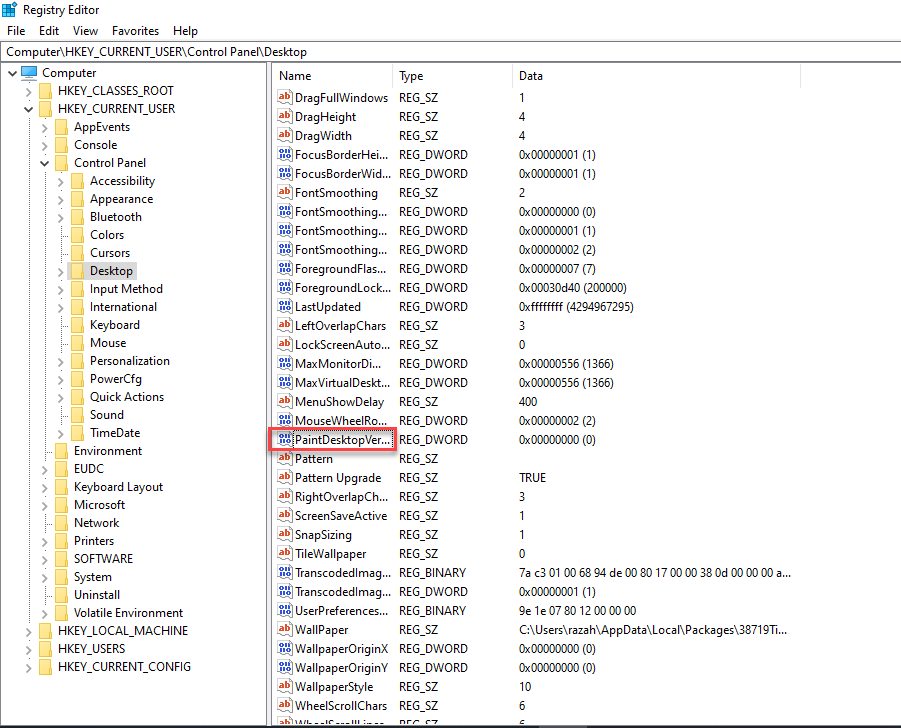The height and width of the screenshot is (728, 901).
Task: Open the Edit menu
Action: click(49, 31)
